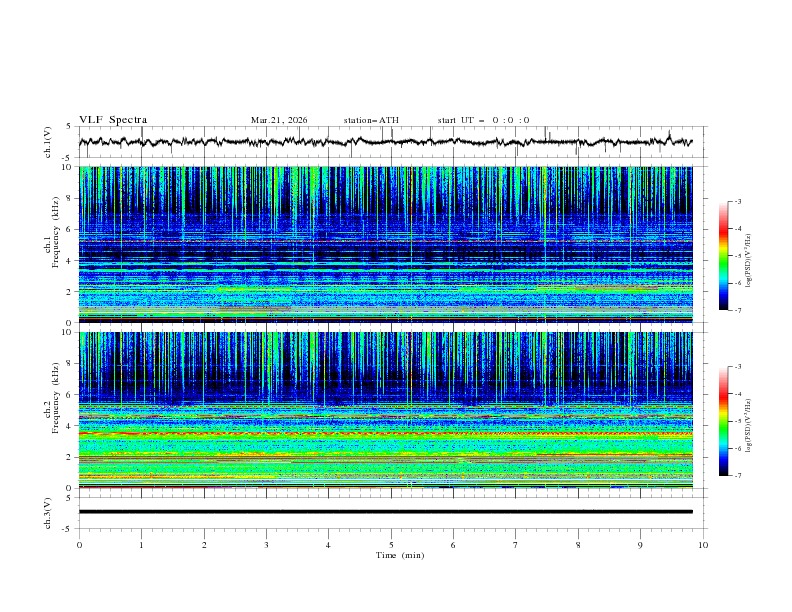Screen dimensions: 792x612
Task: Click the ch.1 color bar "log(PSD)(V²/Hz)" label
Action: coord(749,261)
